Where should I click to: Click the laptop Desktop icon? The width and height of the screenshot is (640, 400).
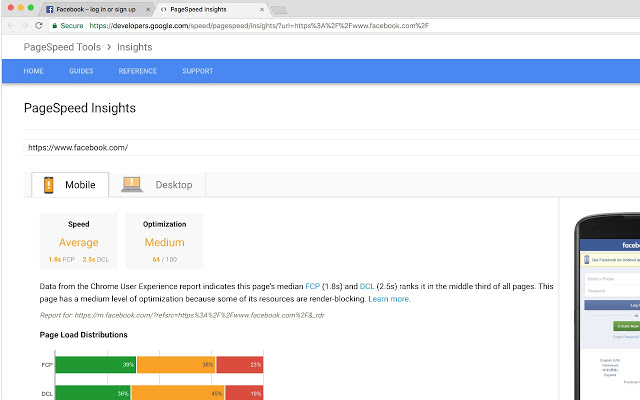[x=132, y=184]
